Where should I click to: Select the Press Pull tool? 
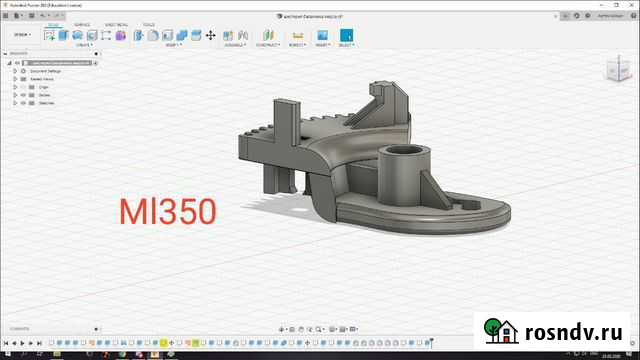coord(138,36)
